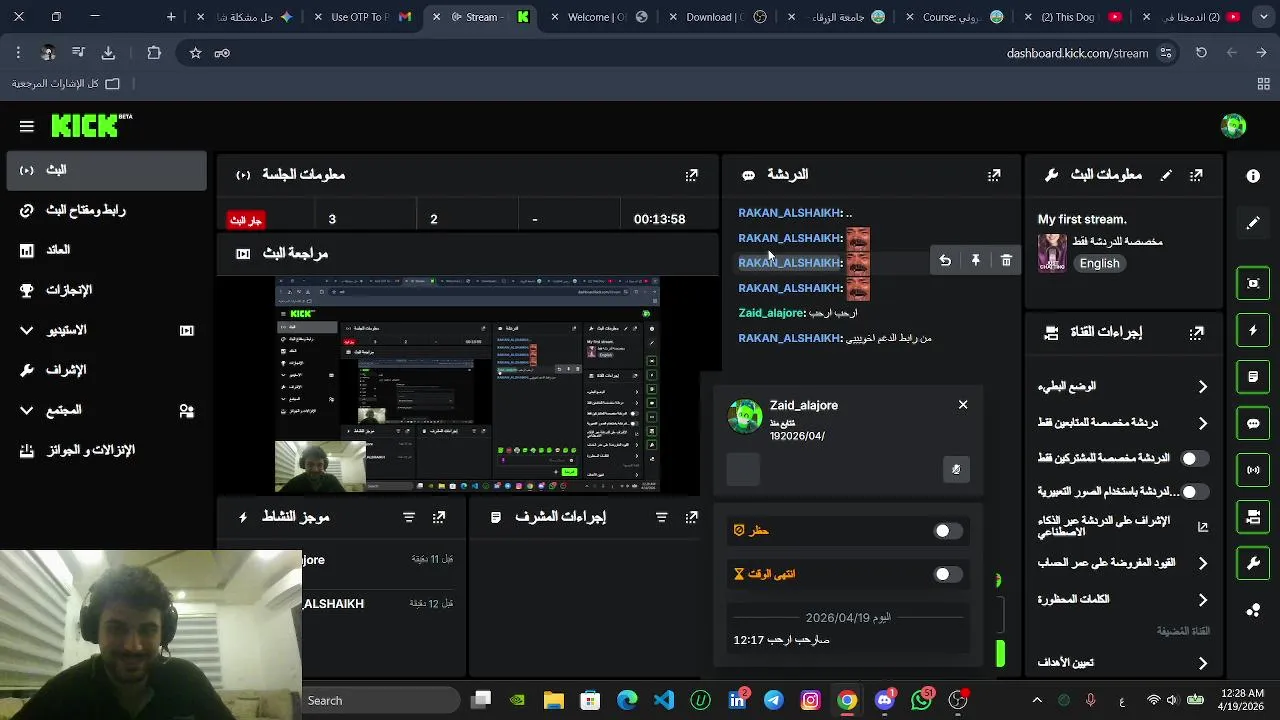Expand الاستديو section in the left menu

(27, 330)
